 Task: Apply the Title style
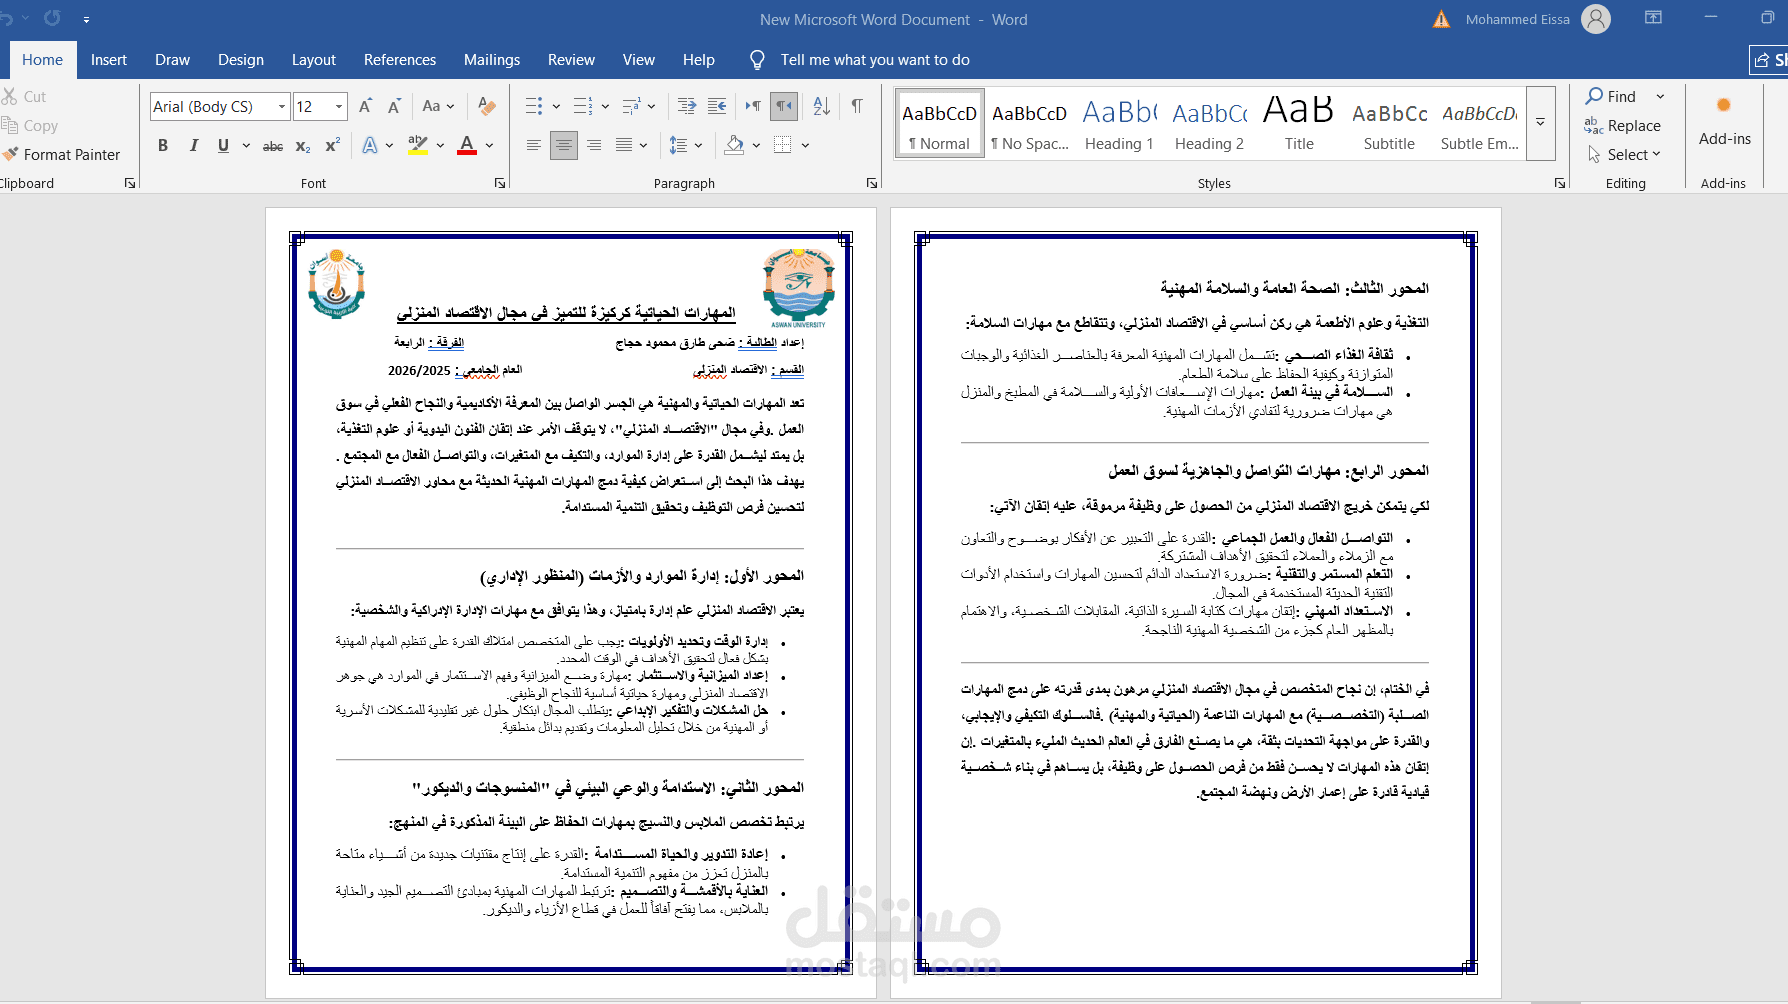[x=1299, y=123]
